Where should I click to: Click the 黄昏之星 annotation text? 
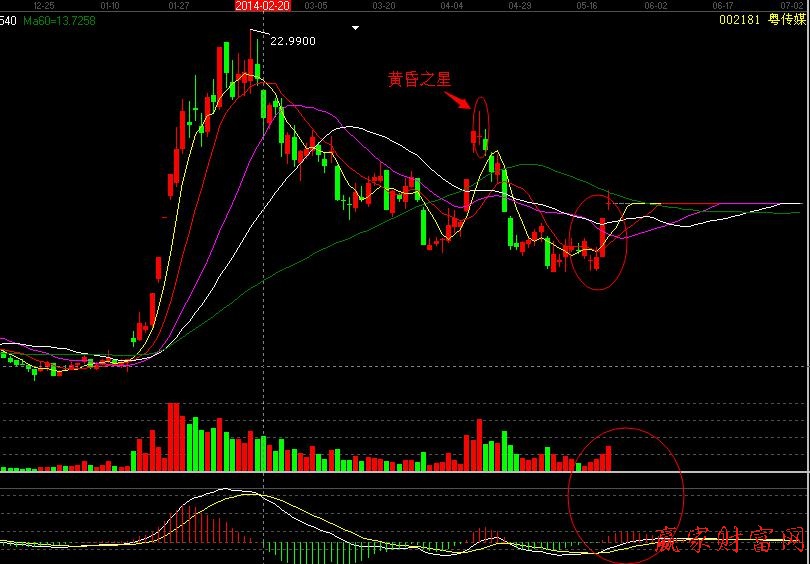click(x=422, y=78)
